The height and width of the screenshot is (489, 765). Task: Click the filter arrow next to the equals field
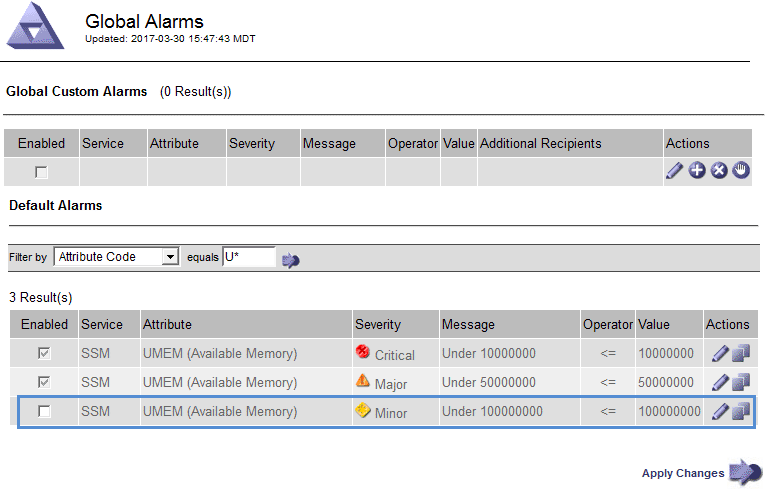(x=291, y=260)
